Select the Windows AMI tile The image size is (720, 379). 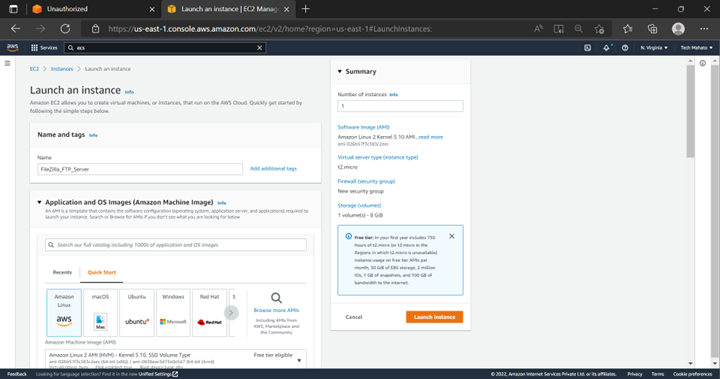click(173, 312)
